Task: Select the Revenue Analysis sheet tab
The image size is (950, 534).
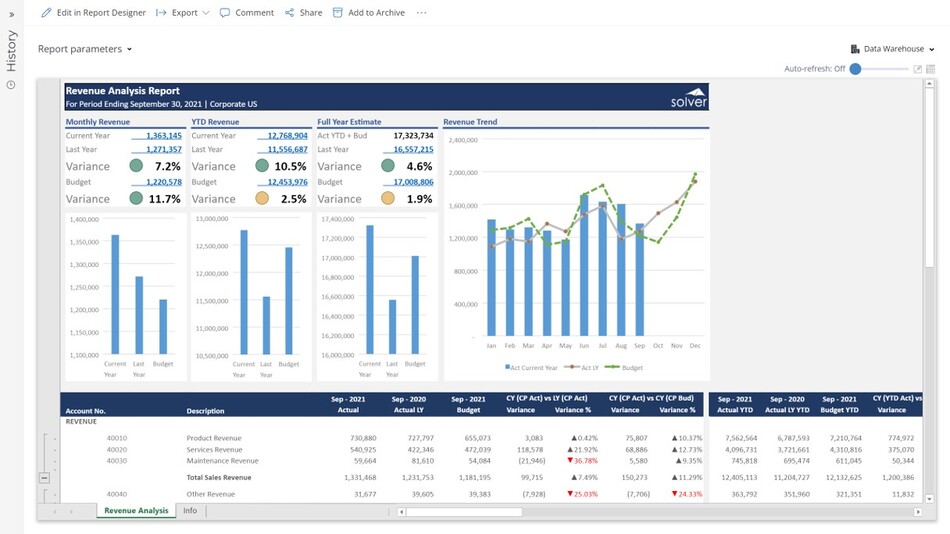Action: click(x=136, y=511)
